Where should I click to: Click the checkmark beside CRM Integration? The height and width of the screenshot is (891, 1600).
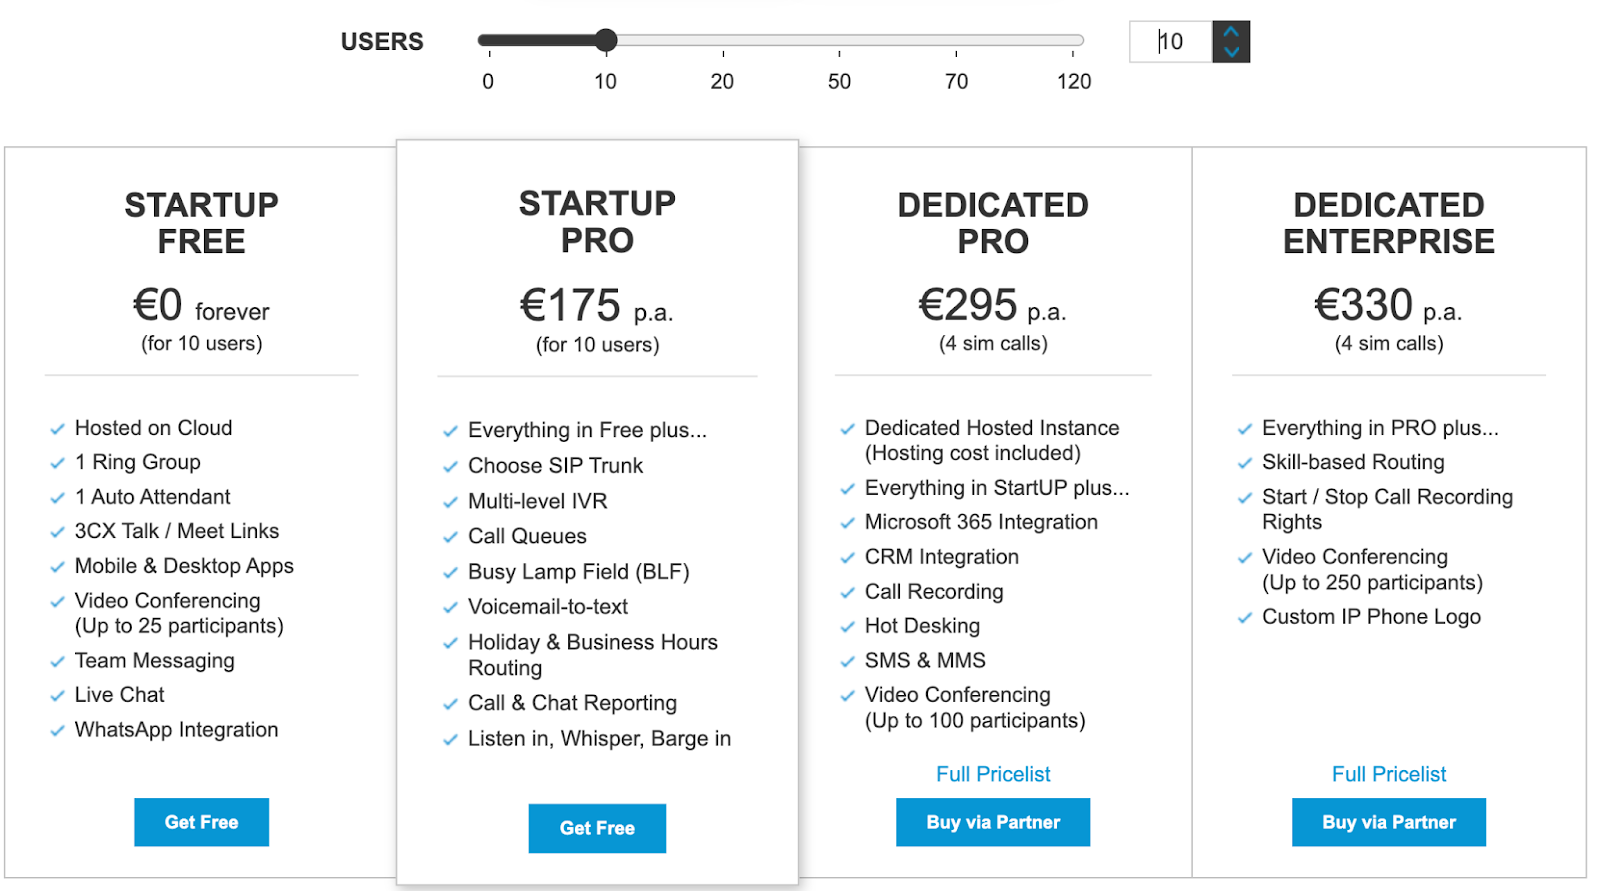[848, 558]
